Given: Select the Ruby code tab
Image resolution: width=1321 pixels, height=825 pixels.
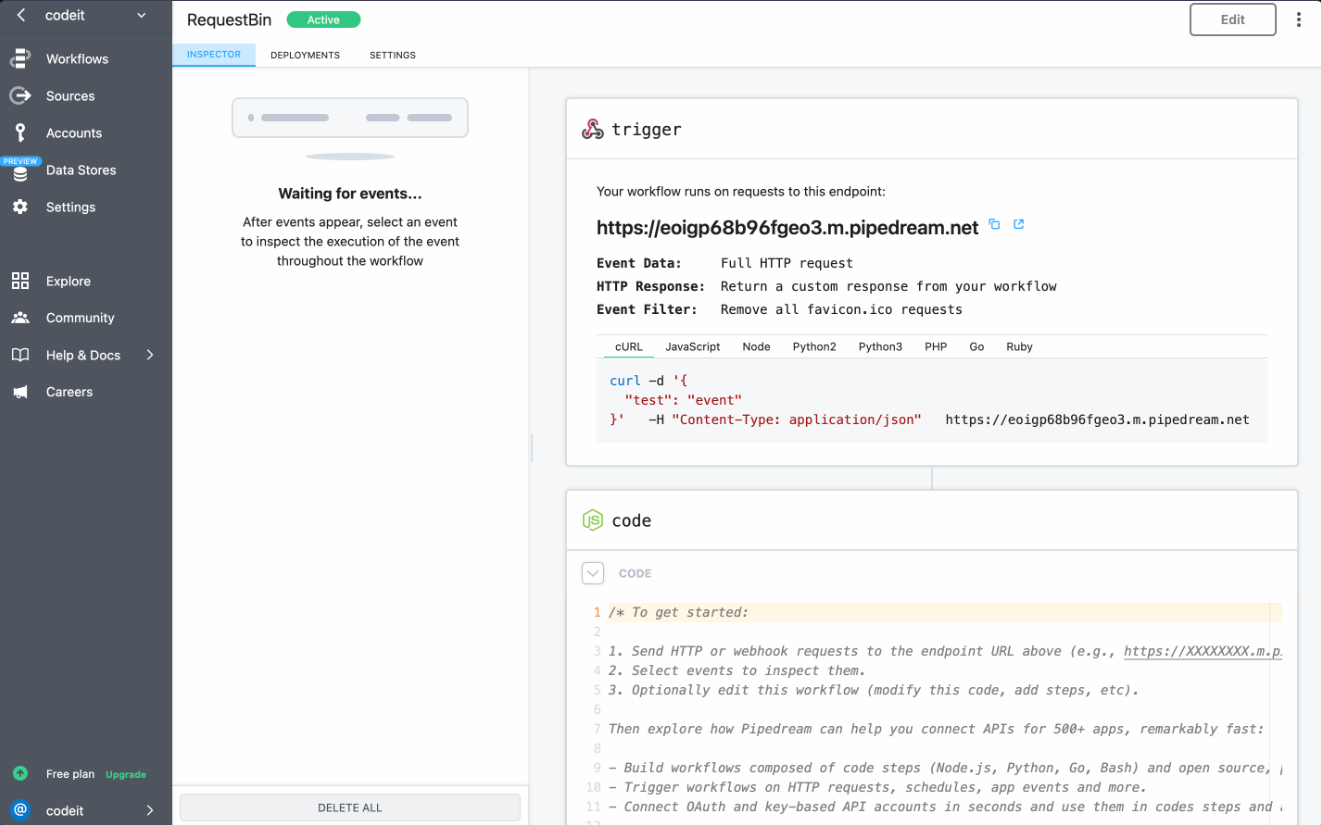Looking at the screenshot, I should click(x=1020, y=347).
